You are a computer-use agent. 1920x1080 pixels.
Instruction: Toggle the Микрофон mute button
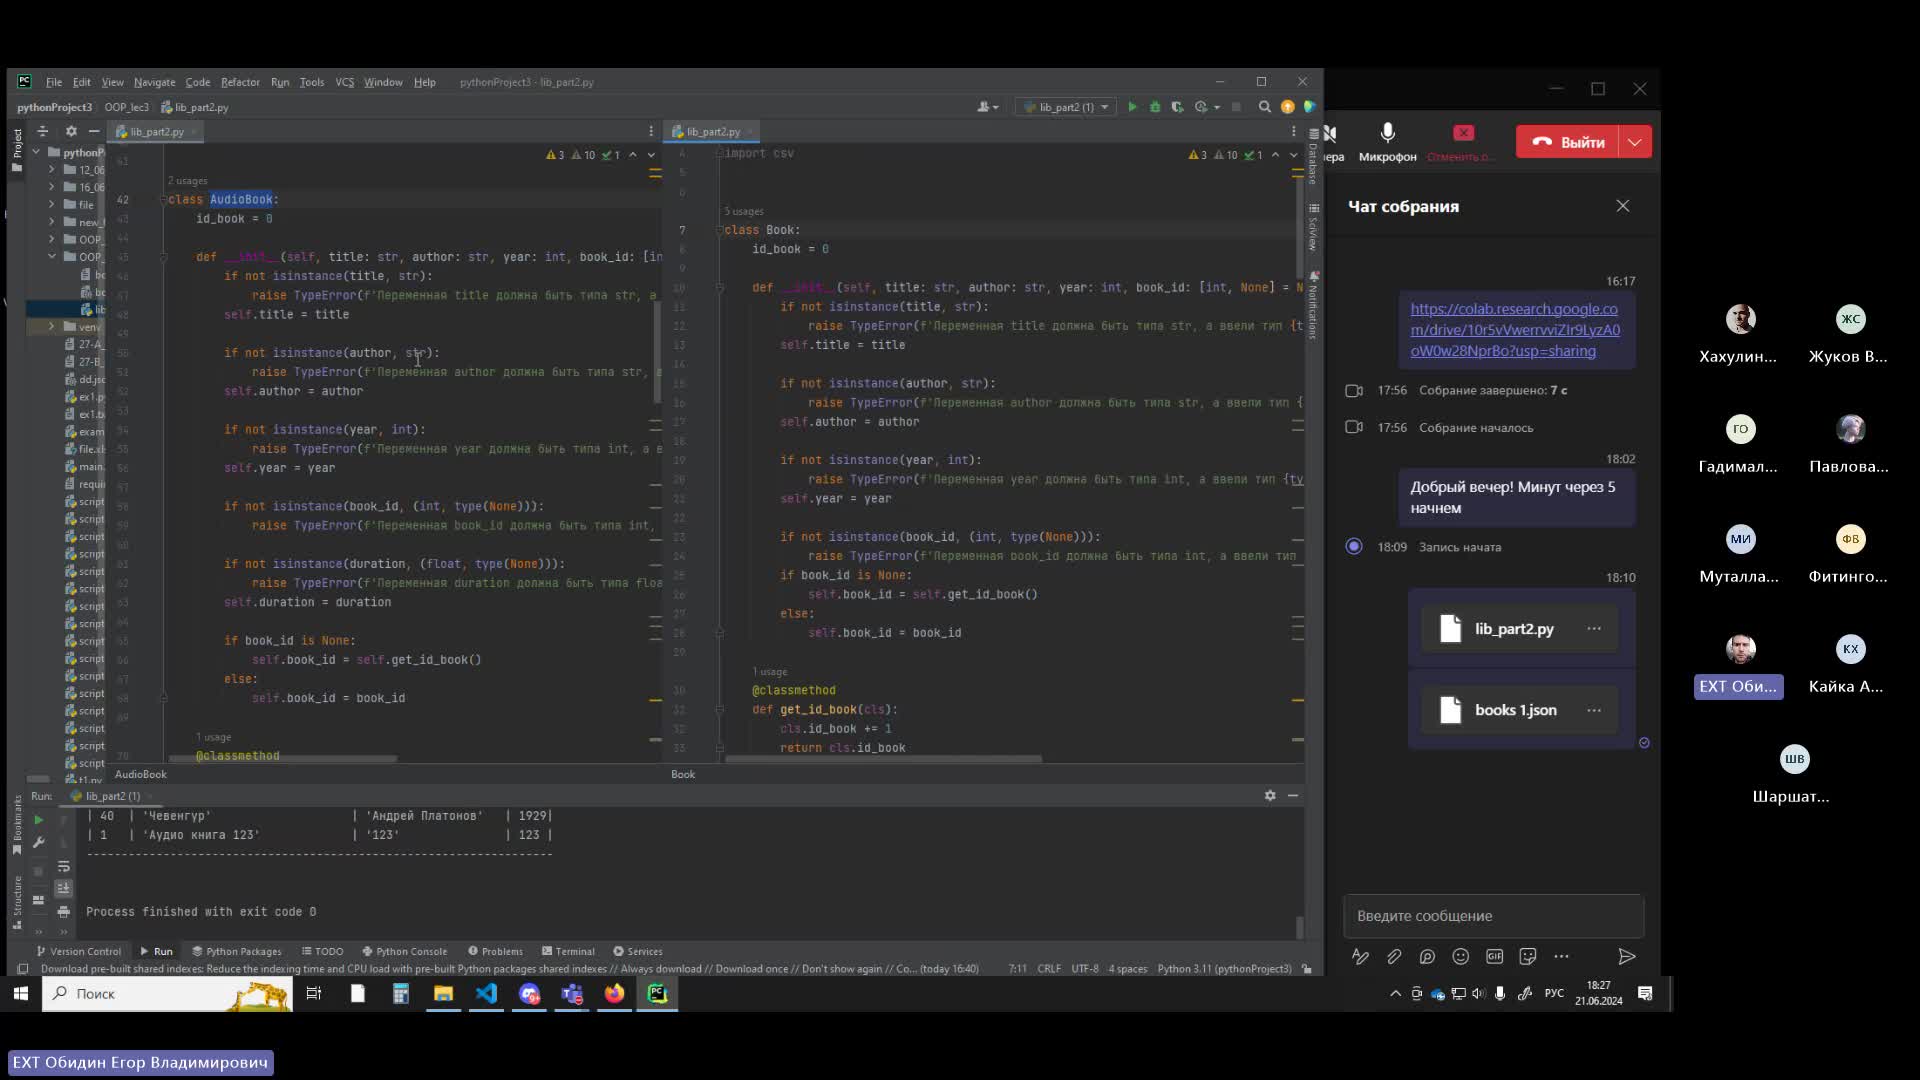tap(1387, 141)
